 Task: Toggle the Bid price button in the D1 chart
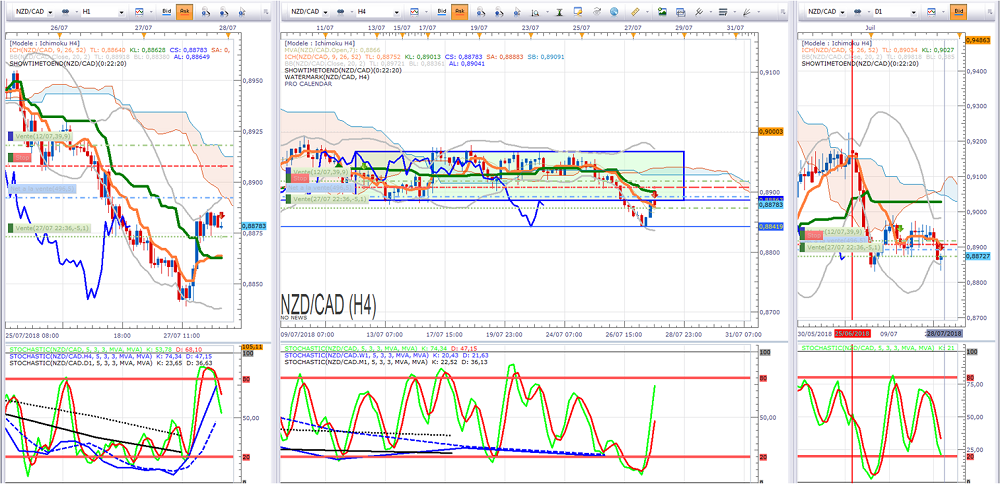(959, 11)
